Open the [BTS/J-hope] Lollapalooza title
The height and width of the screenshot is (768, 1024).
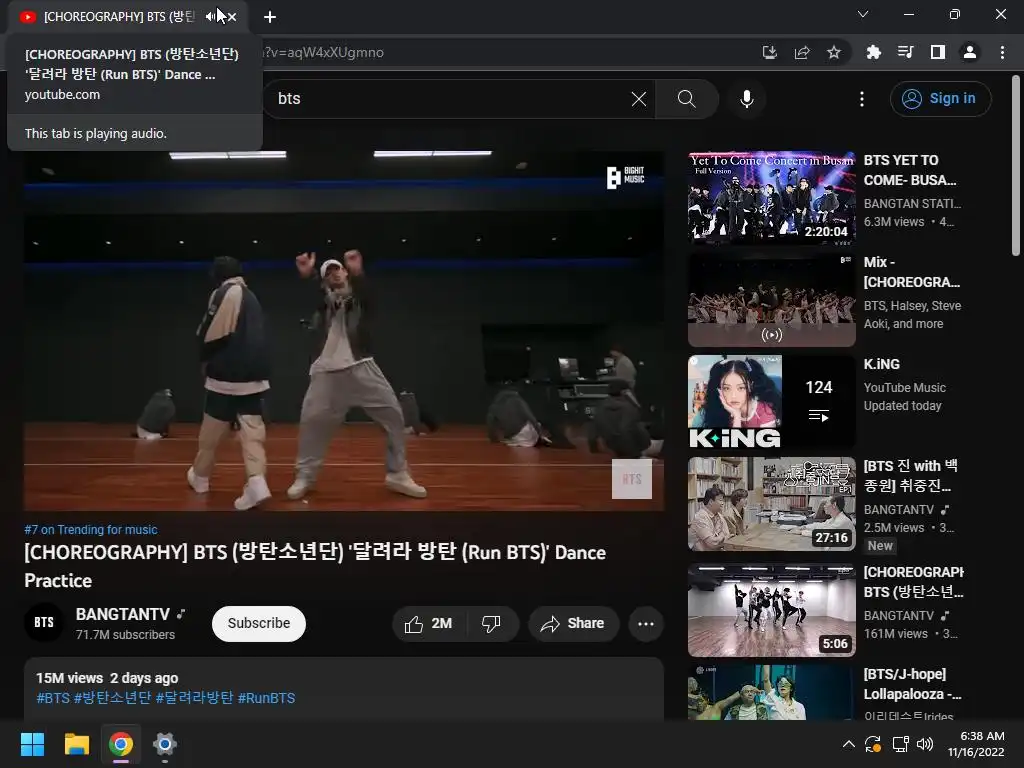pyautogui.click(x=912, y=684)
